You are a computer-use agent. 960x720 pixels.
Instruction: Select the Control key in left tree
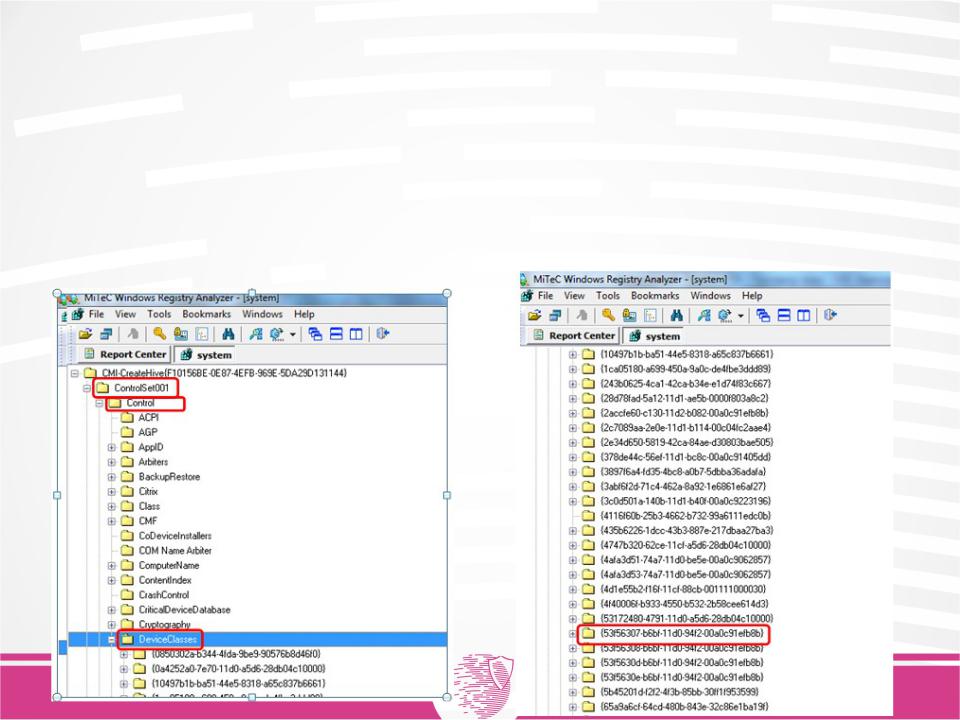(x=140, y=403)
